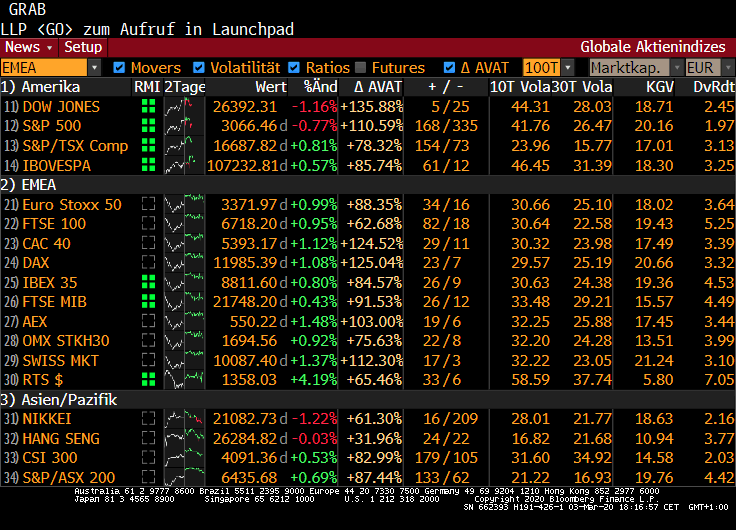This screenshot has width=736, height=530.
Task: Select the AEX Δ AVAT value +103.00%
Action: coord(371,322)
